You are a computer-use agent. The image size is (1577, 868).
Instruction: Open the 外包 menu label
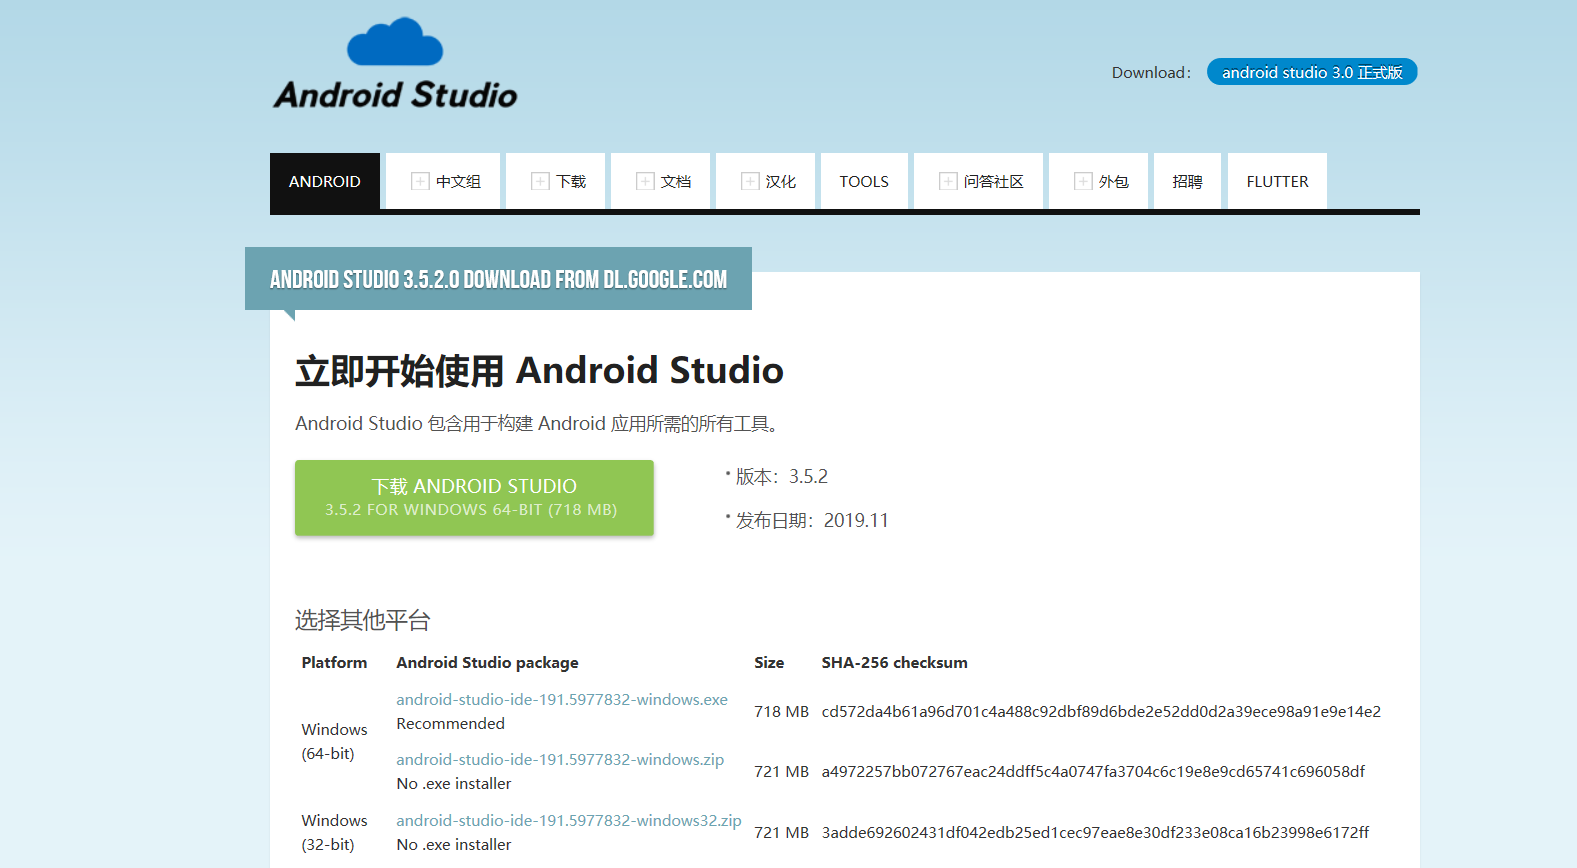click(1114, 182)
